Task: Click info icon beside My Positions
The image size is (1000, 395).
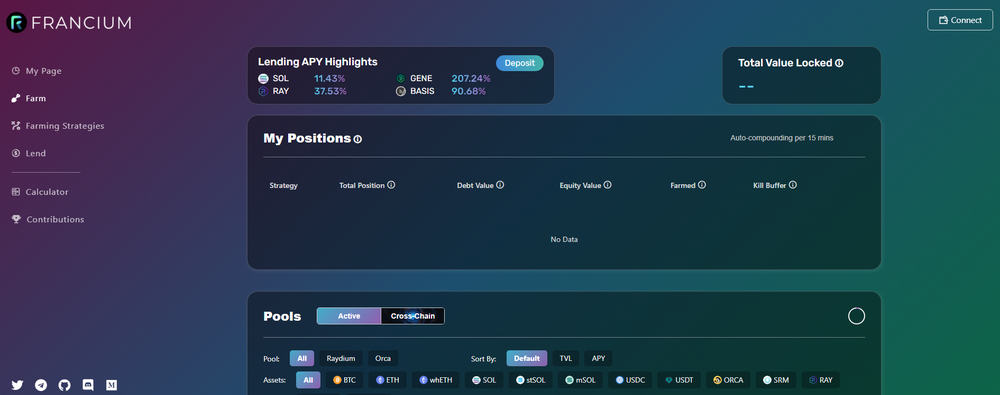Action: (x=358, y=139)
